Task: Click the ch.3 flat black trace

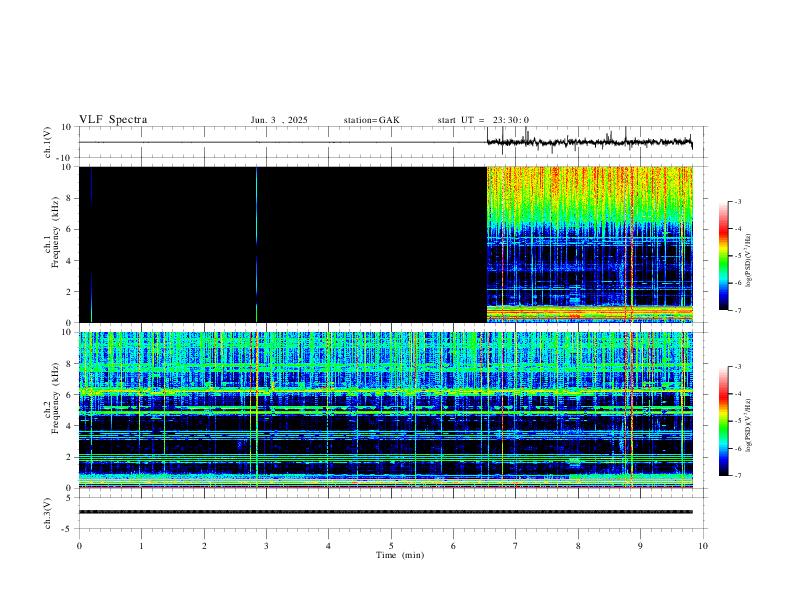Action: (385, 512)
